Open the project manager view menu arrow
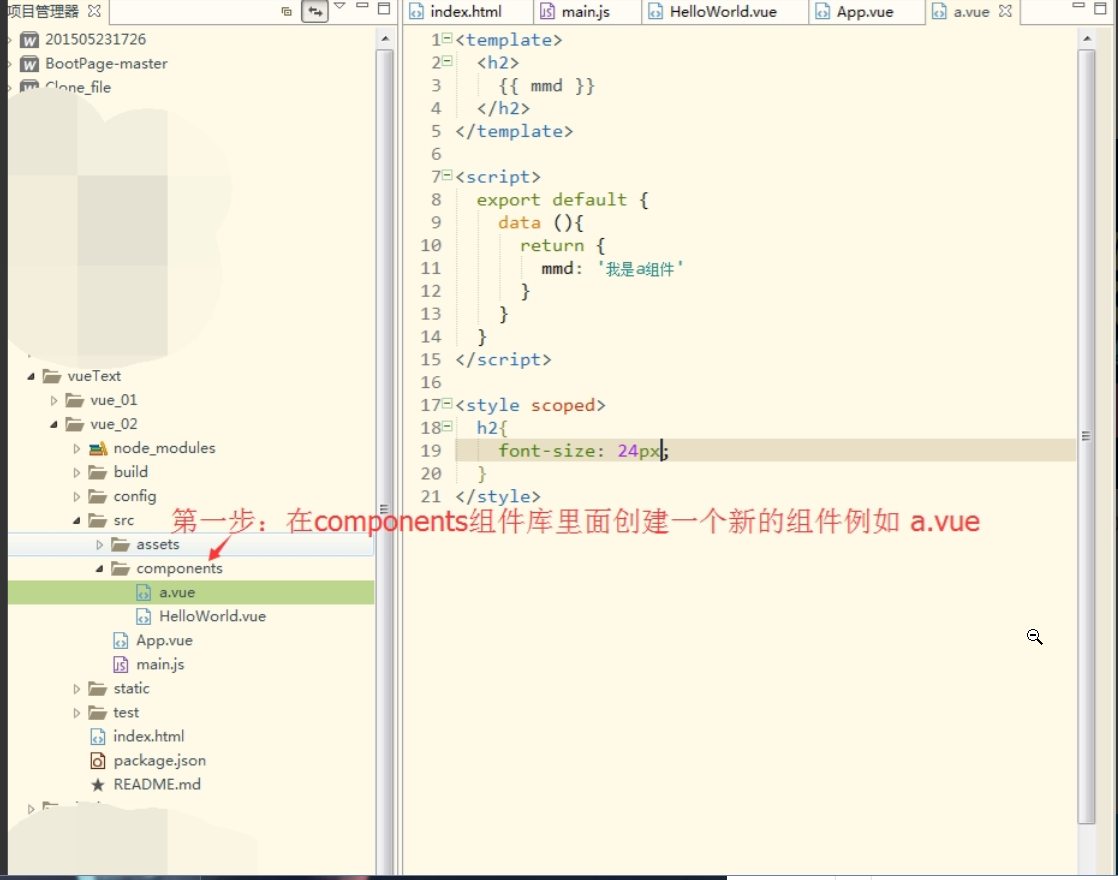The width and height of the screenshot is (1118, 880). (x=339, y=6)
